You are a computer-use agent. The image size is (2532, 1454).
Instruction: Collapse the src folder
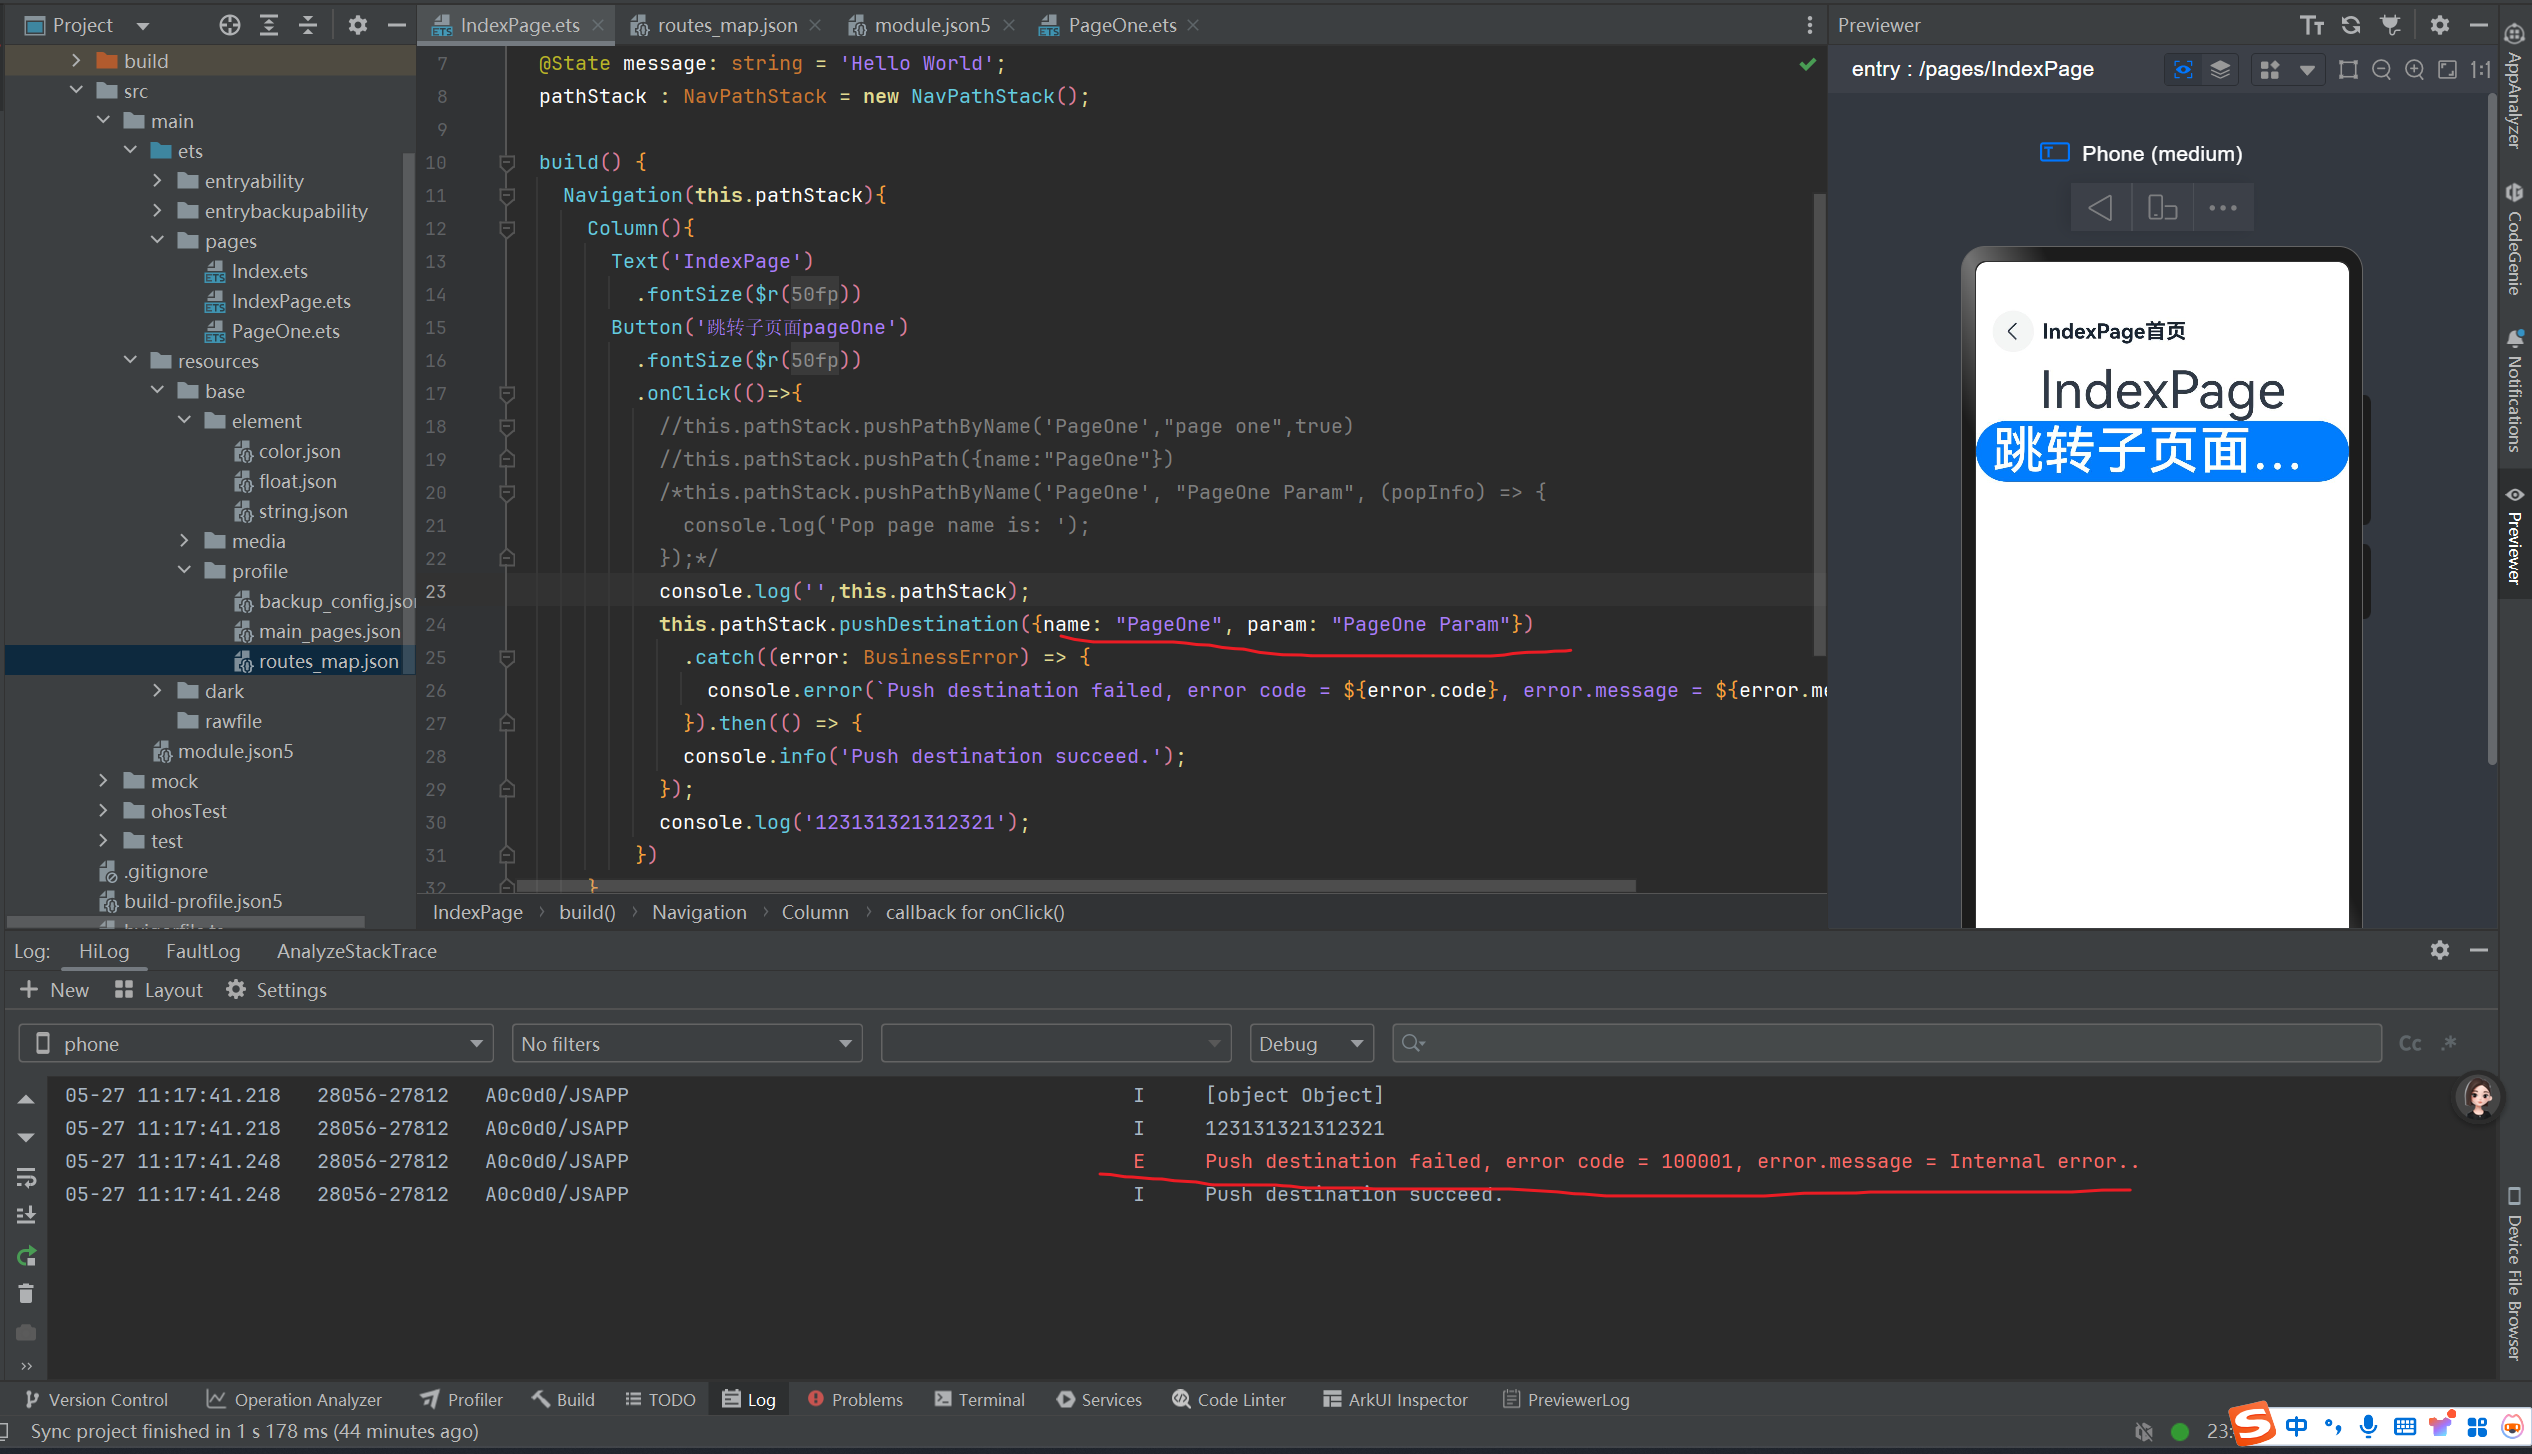tap(76, 91)
